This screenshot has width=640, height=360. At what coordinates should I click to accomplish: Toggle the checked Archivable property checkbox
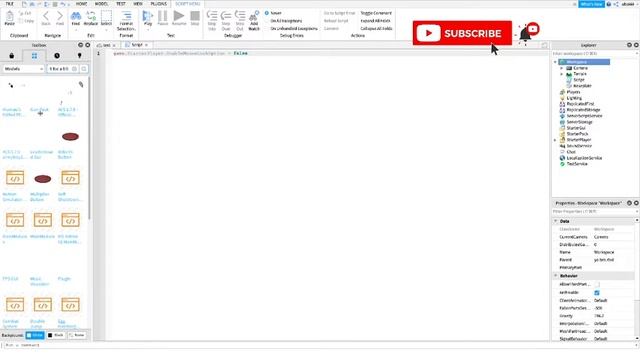pos(597,293)
